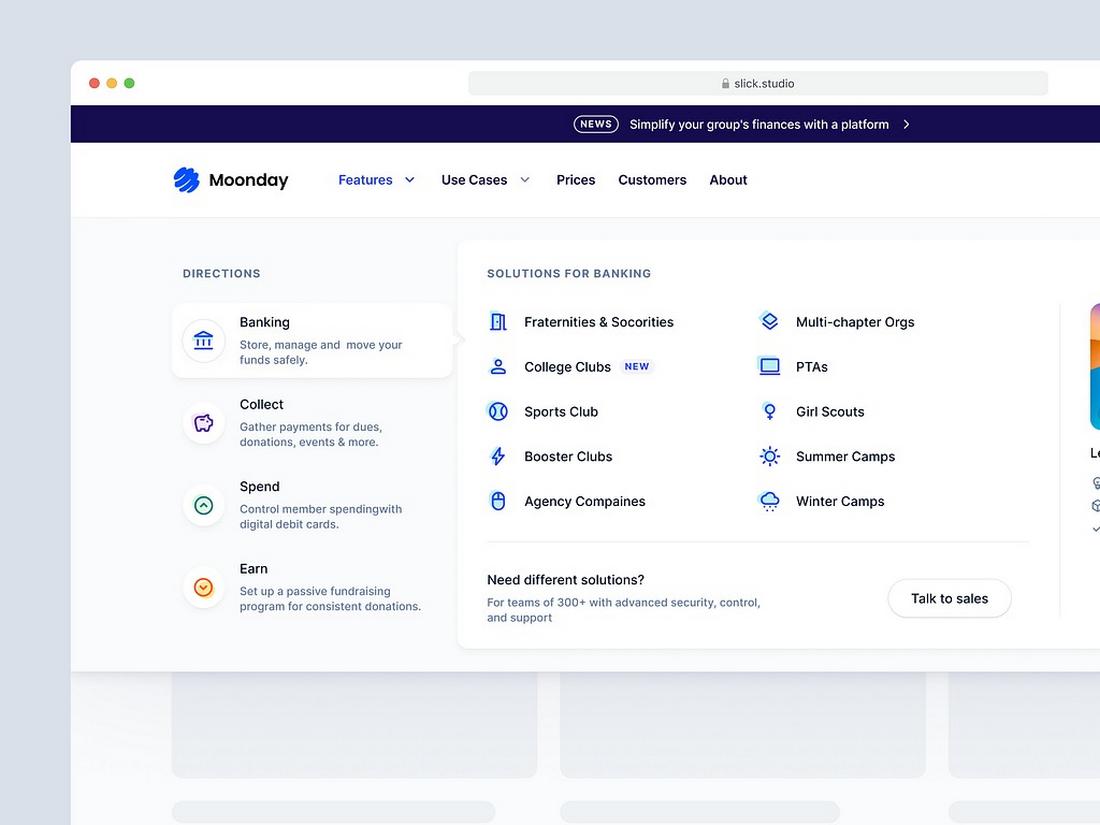1100x825 pixels.
Task: Click the Winter Camps snow cloud icon
Action: 769,502
